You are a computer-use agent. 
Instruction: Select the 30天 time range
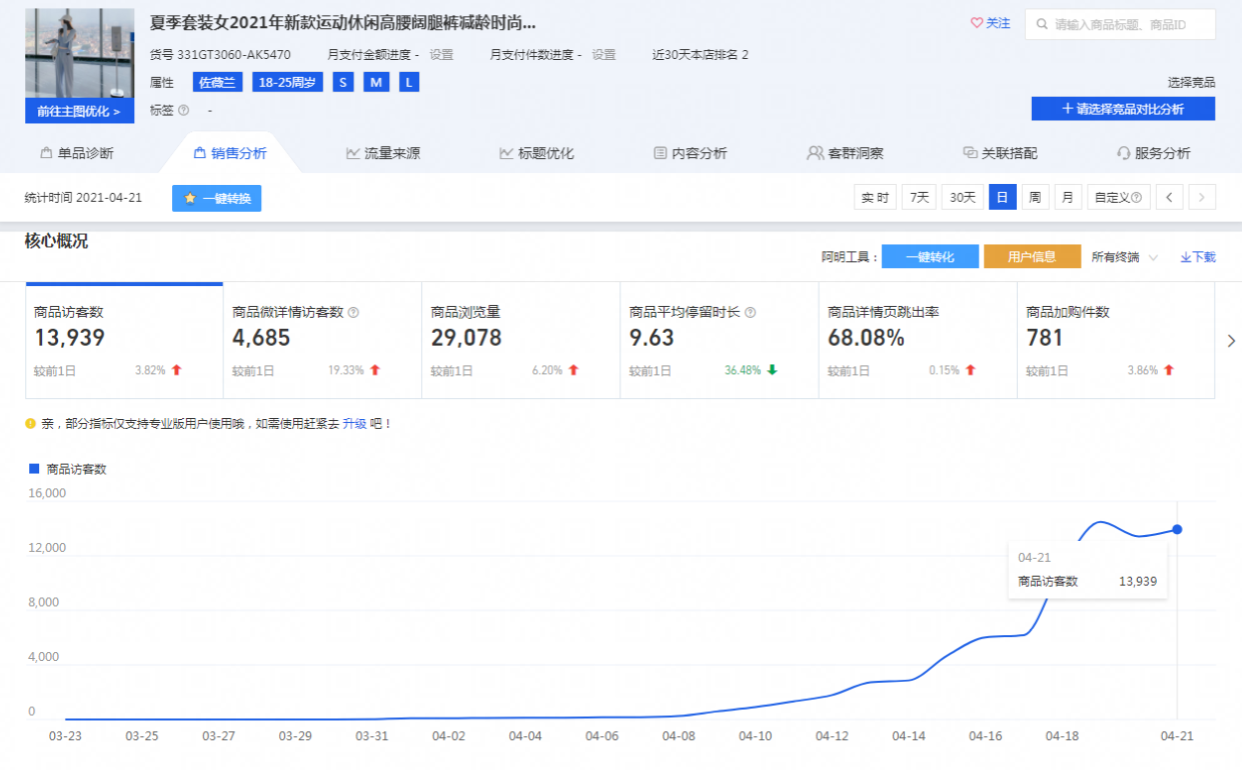962,197
